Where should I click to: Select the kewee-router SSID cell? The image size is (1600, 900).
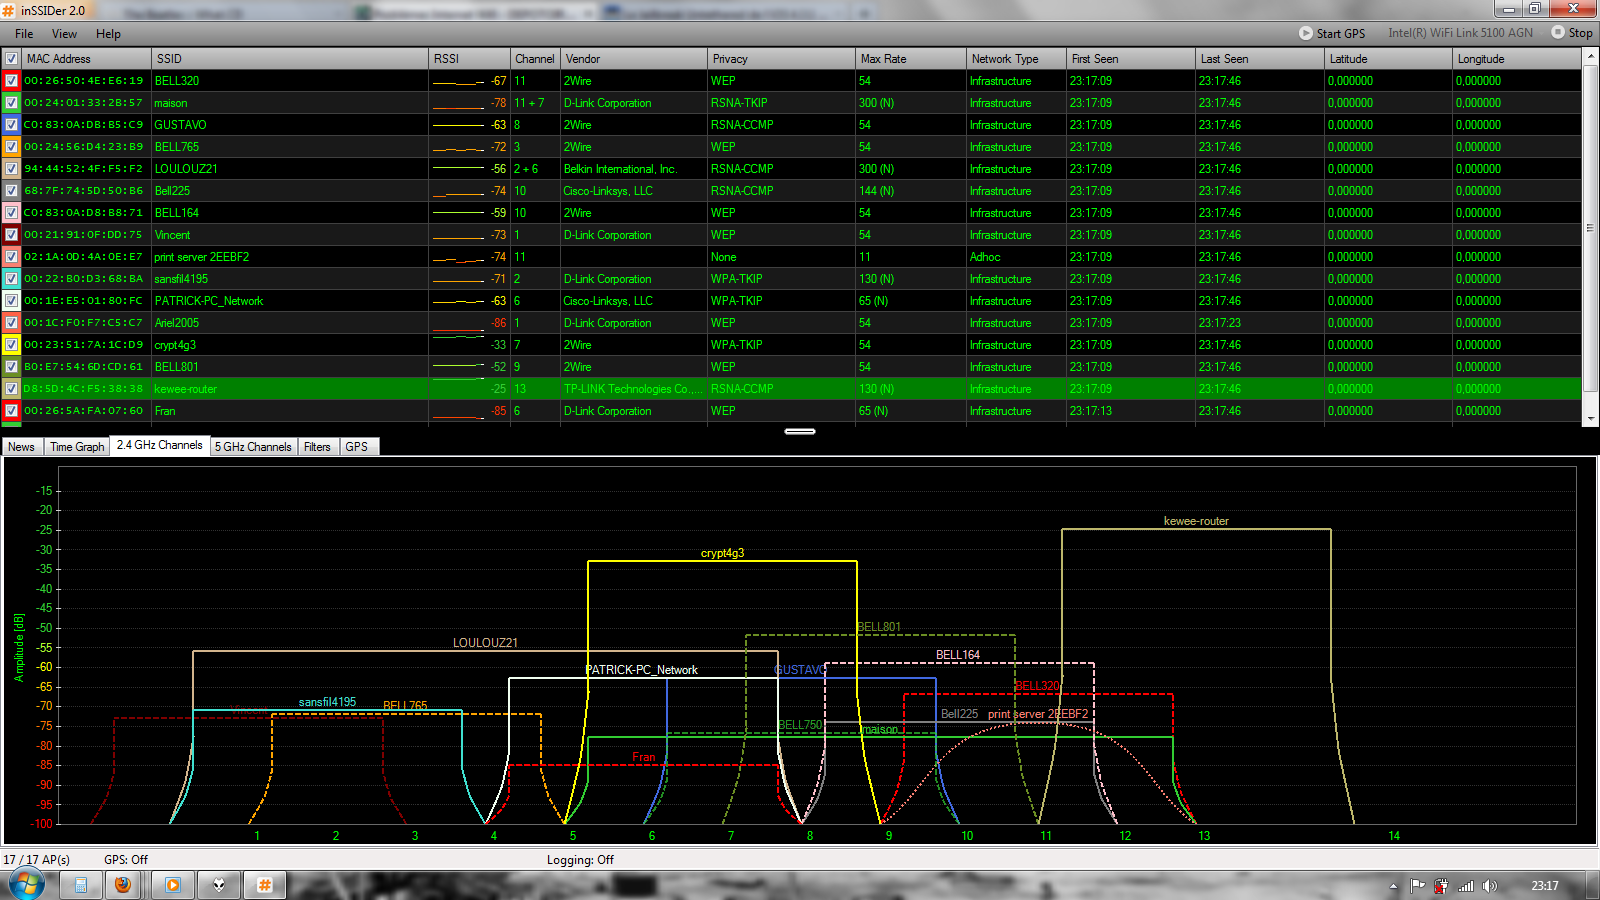(x=290, y=389)
